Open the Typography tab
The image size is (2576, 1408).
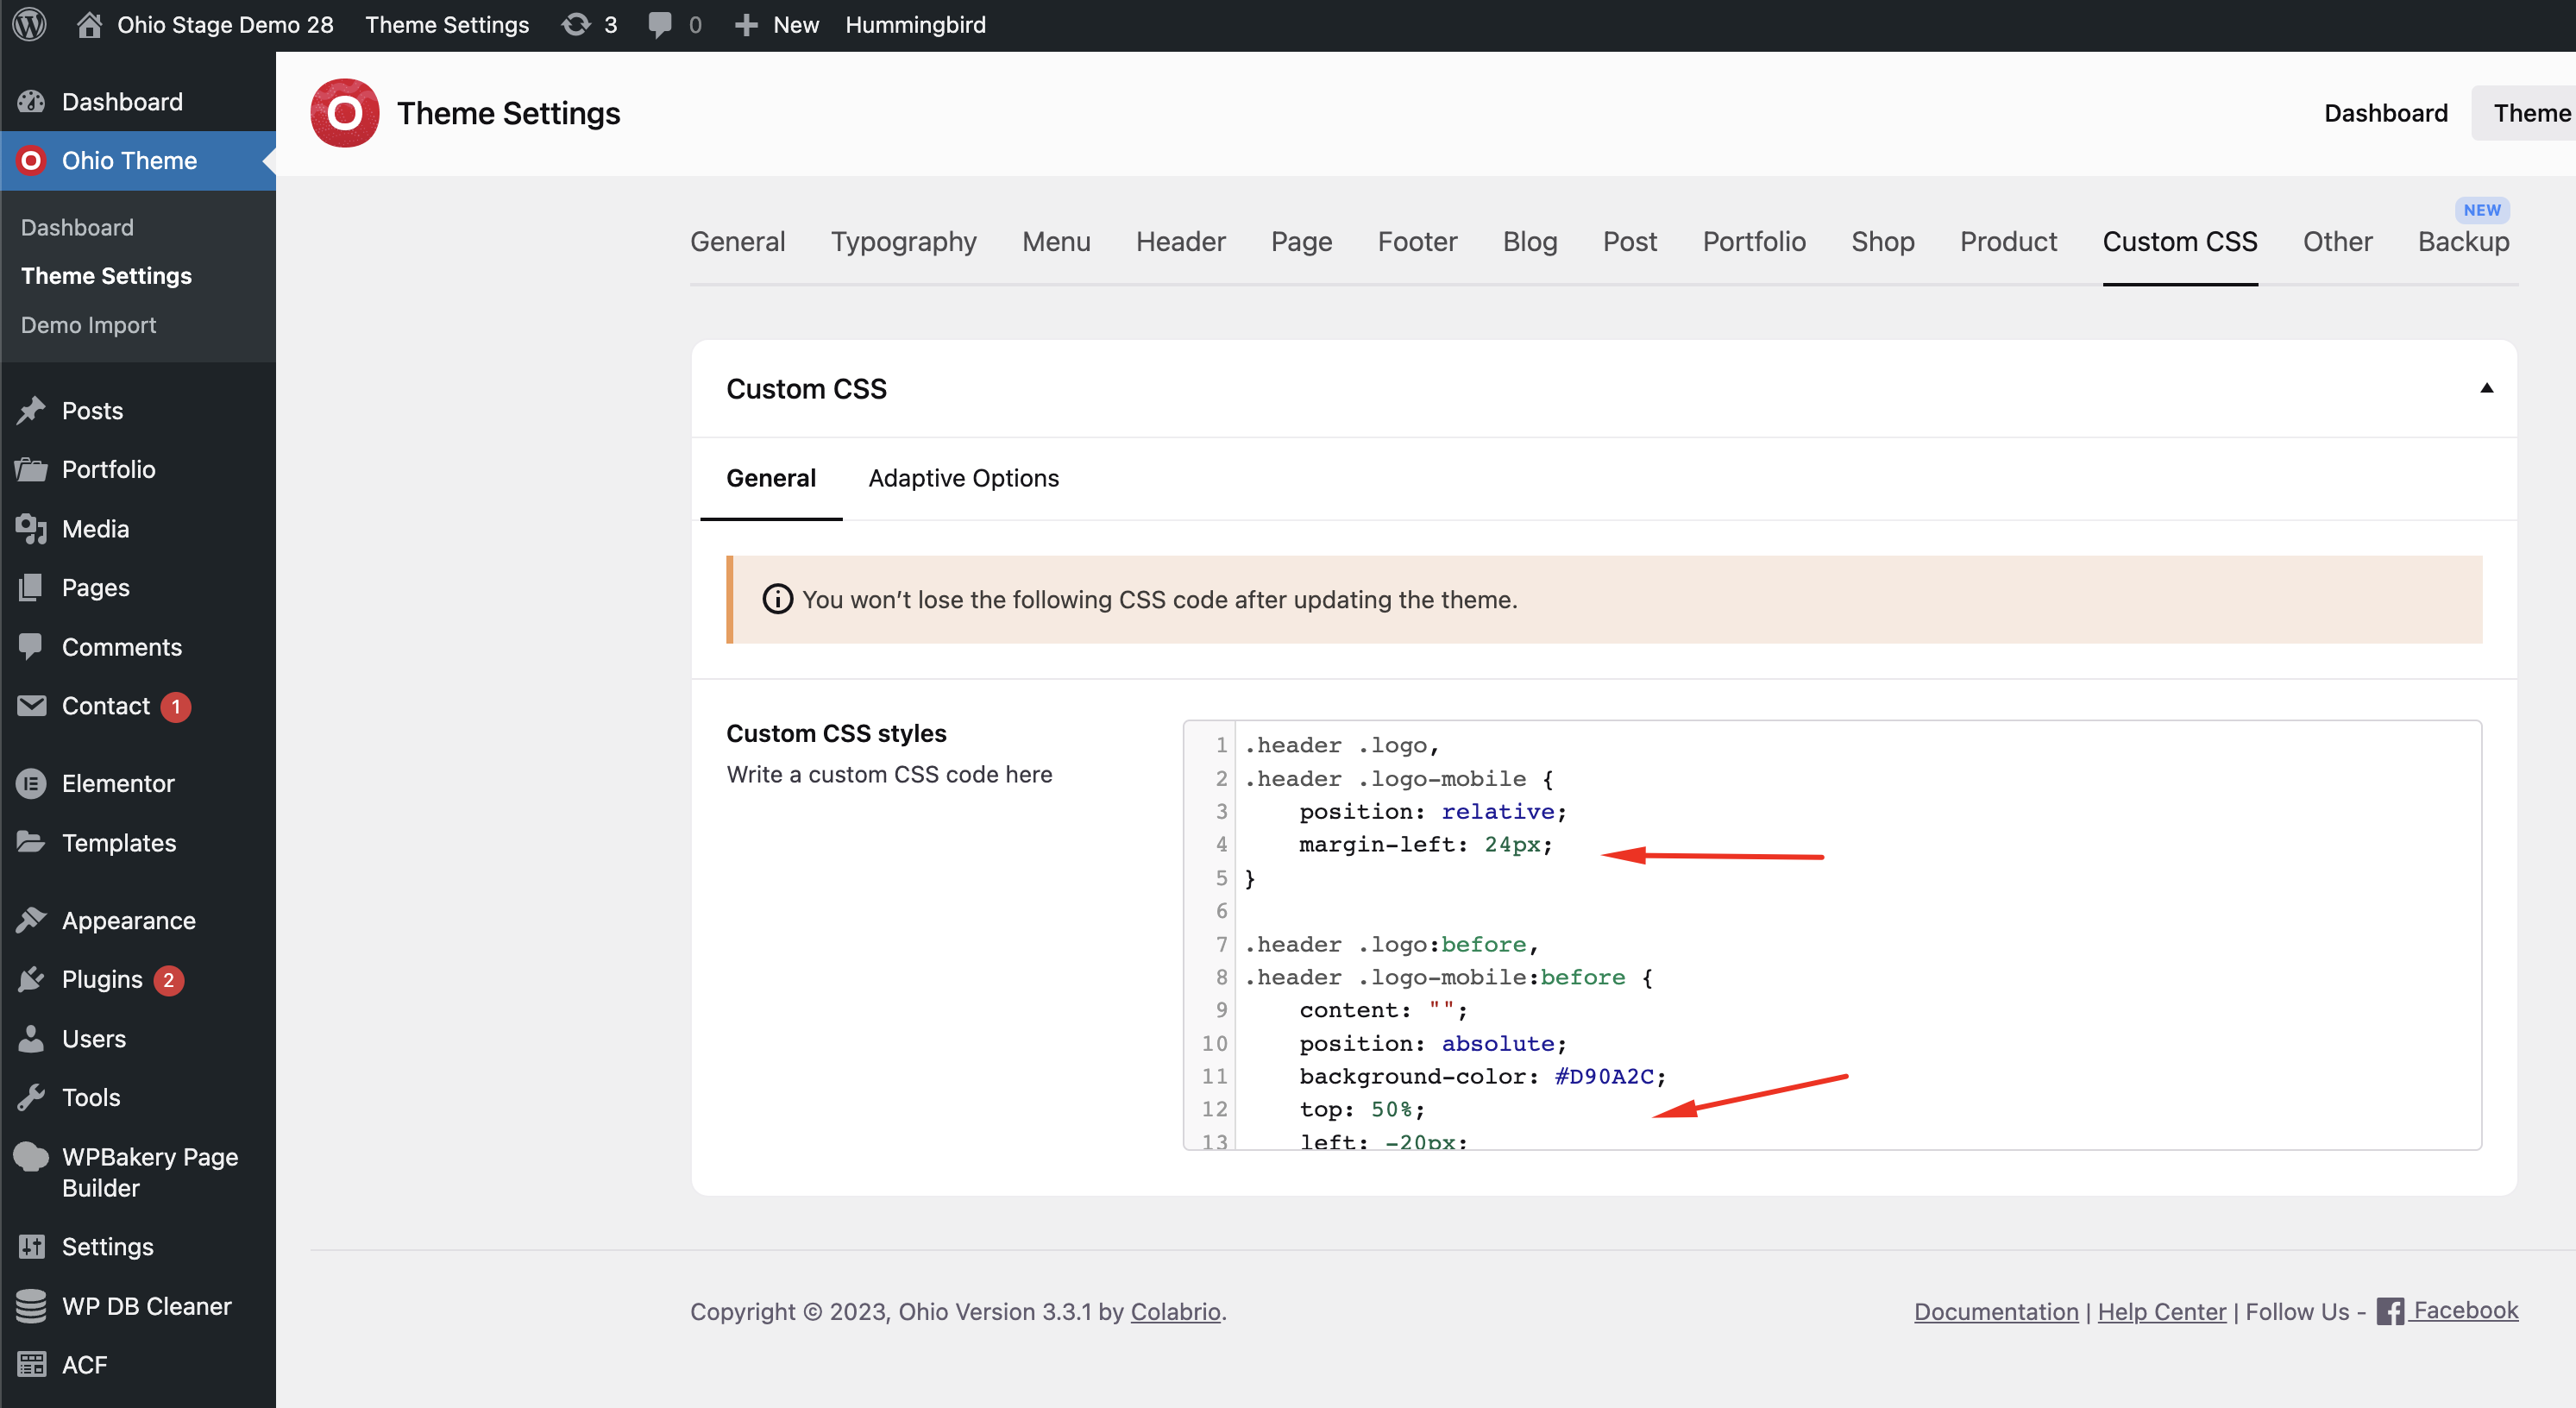903,241
